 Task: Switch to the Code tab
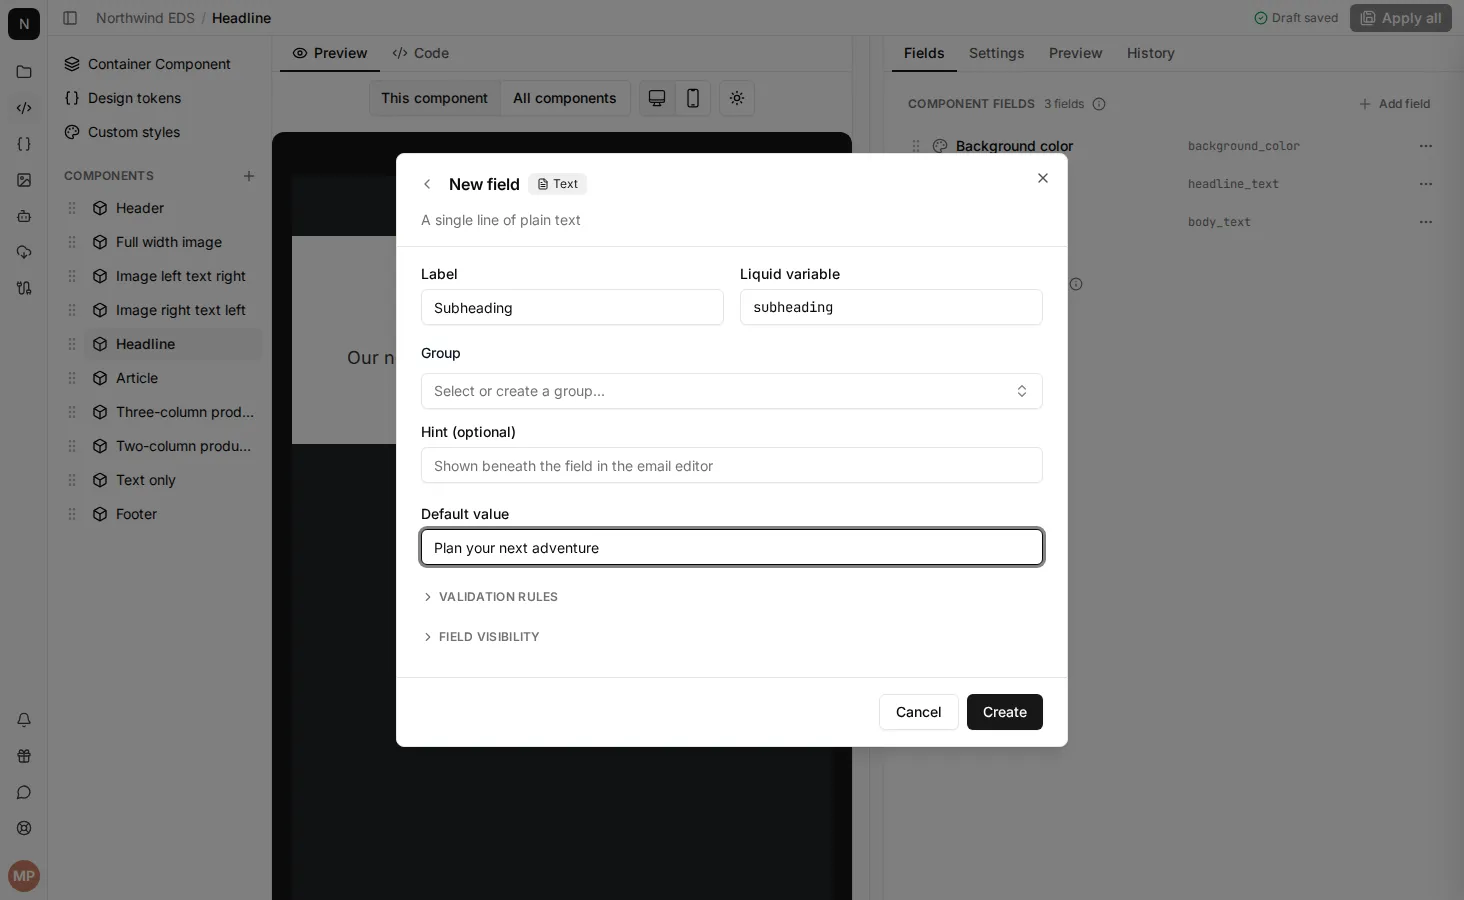click(421, 53)
